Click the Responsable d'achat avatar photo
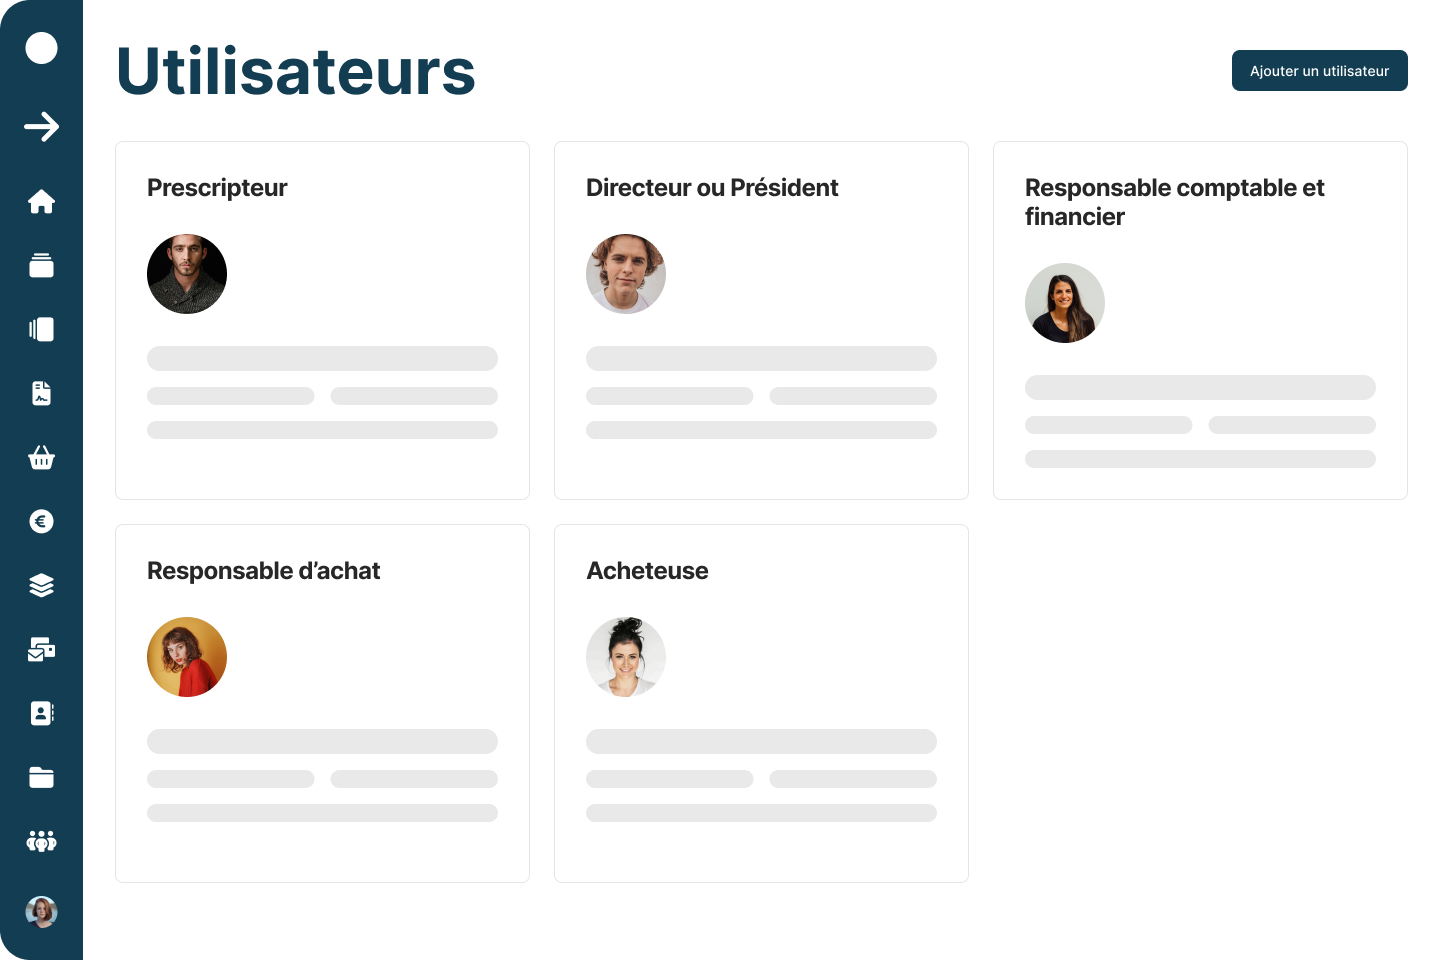The height and width of the screenshot is (960, 1440). tap(187, 657)
